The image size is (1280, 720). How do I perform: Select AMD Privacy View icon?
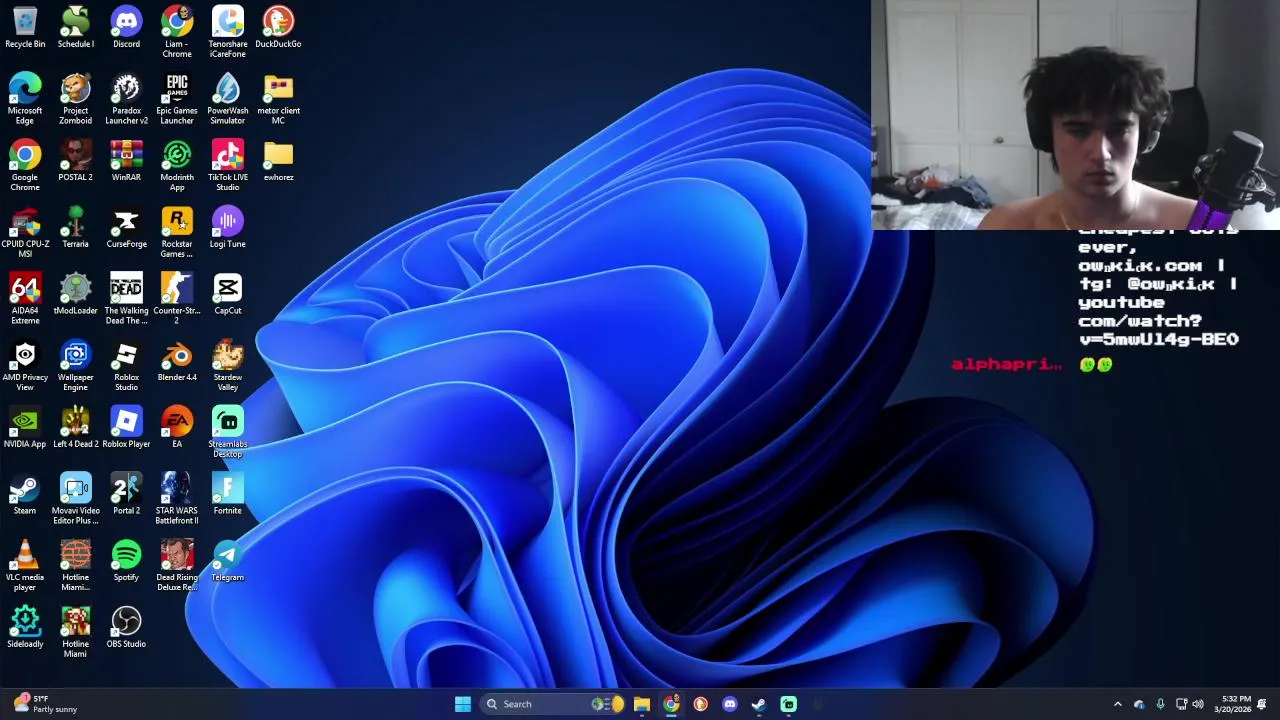tap(25, 366)
